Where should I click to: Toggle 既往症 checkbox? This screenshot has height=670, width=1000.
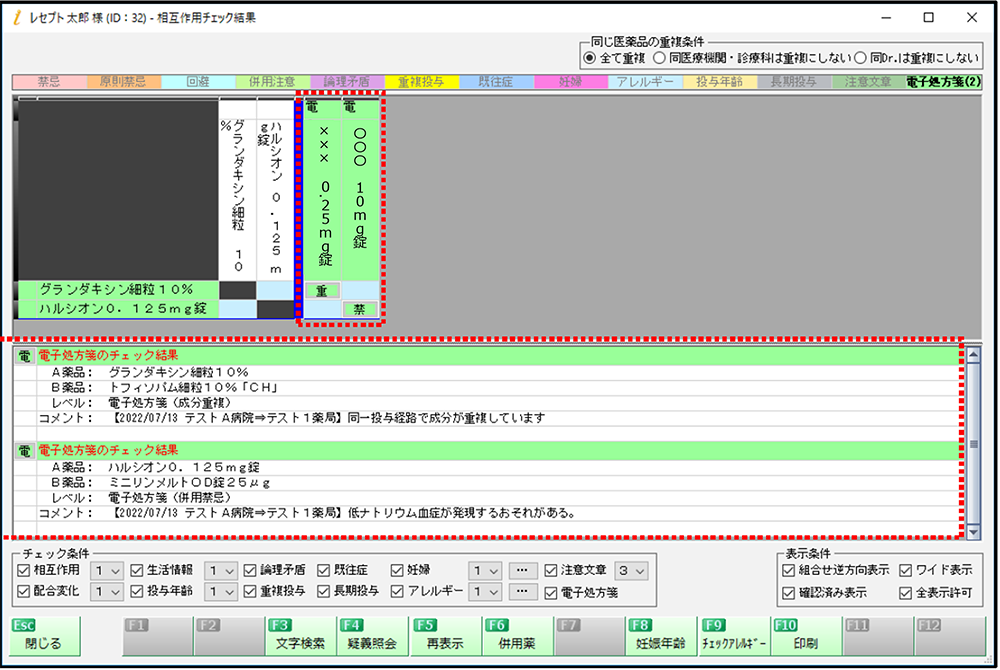coord(323,570)
